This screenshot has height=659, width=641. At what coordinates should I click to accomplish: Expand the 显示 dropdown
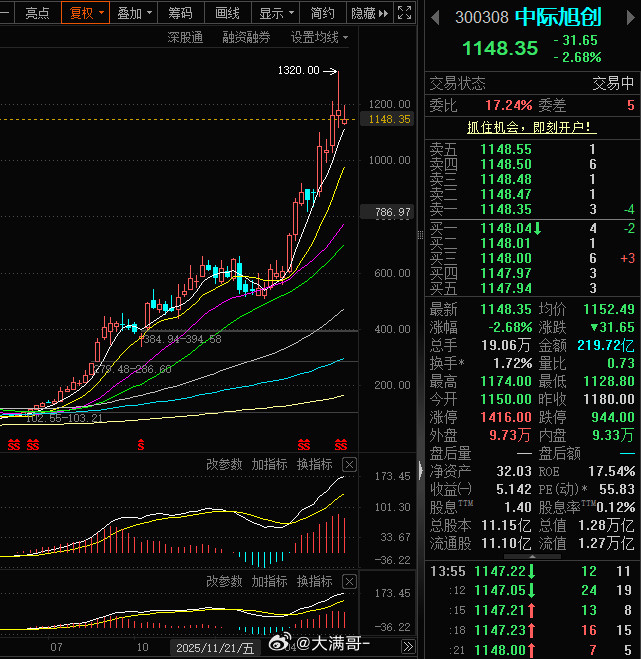pos(275,13)
